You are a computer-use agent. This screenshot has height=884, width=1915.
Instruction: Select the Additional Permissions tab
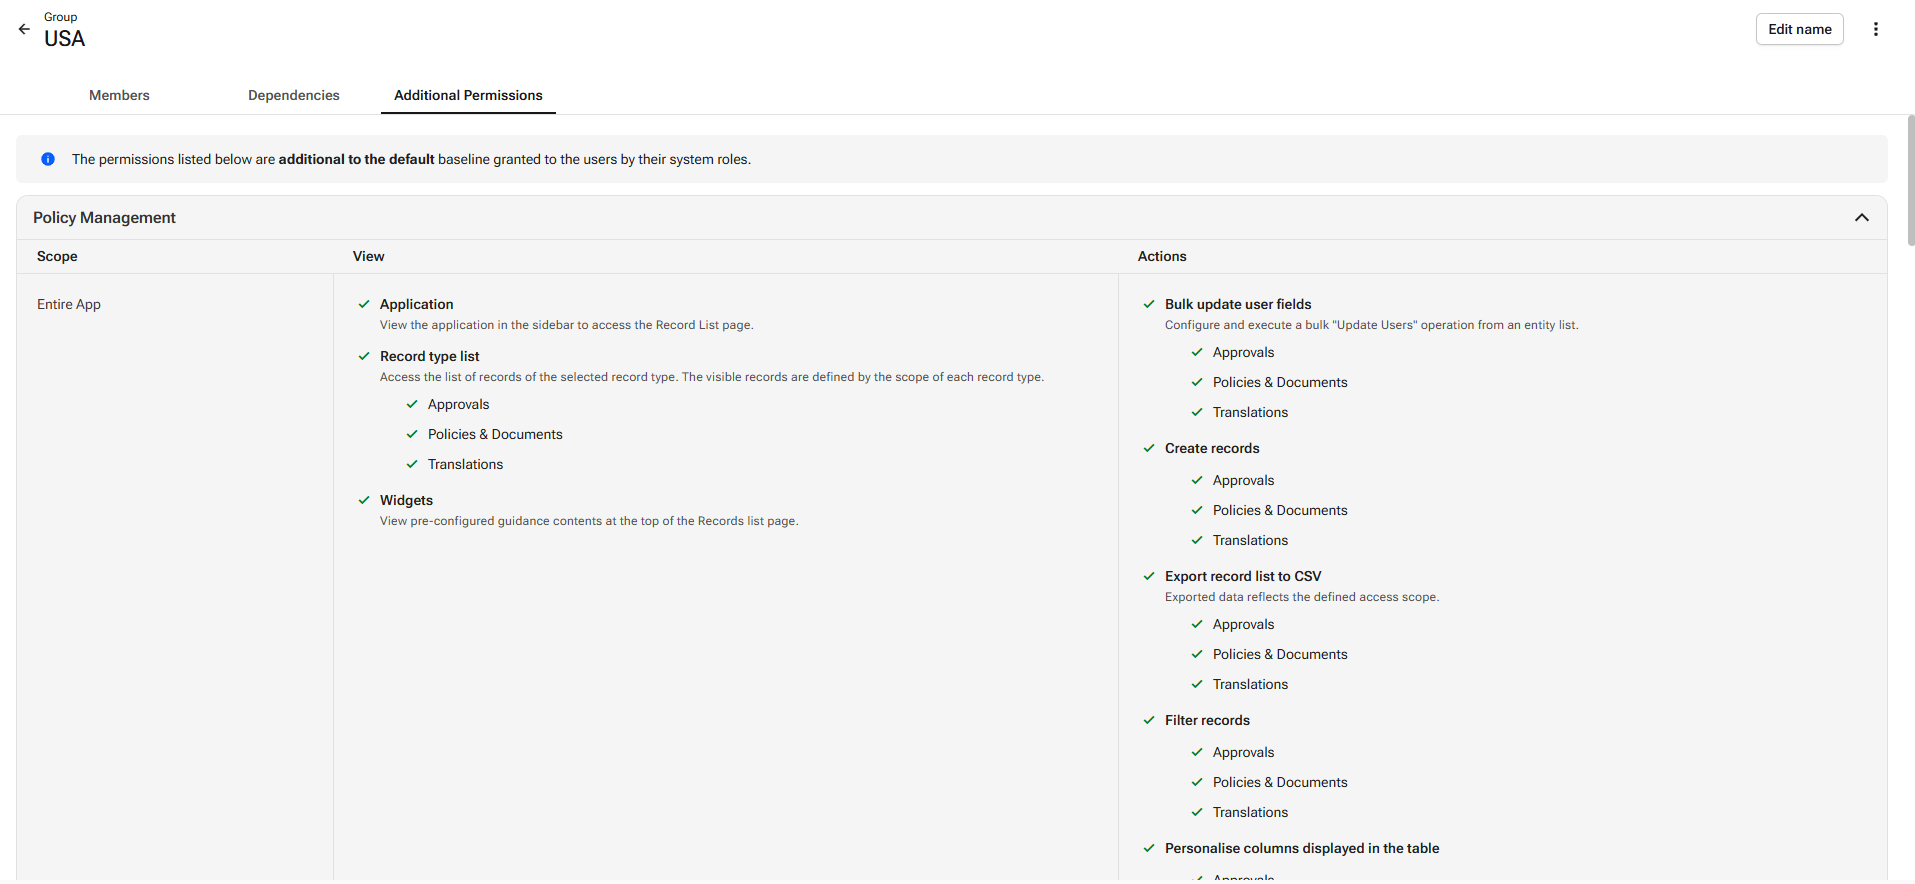(468, 95)
